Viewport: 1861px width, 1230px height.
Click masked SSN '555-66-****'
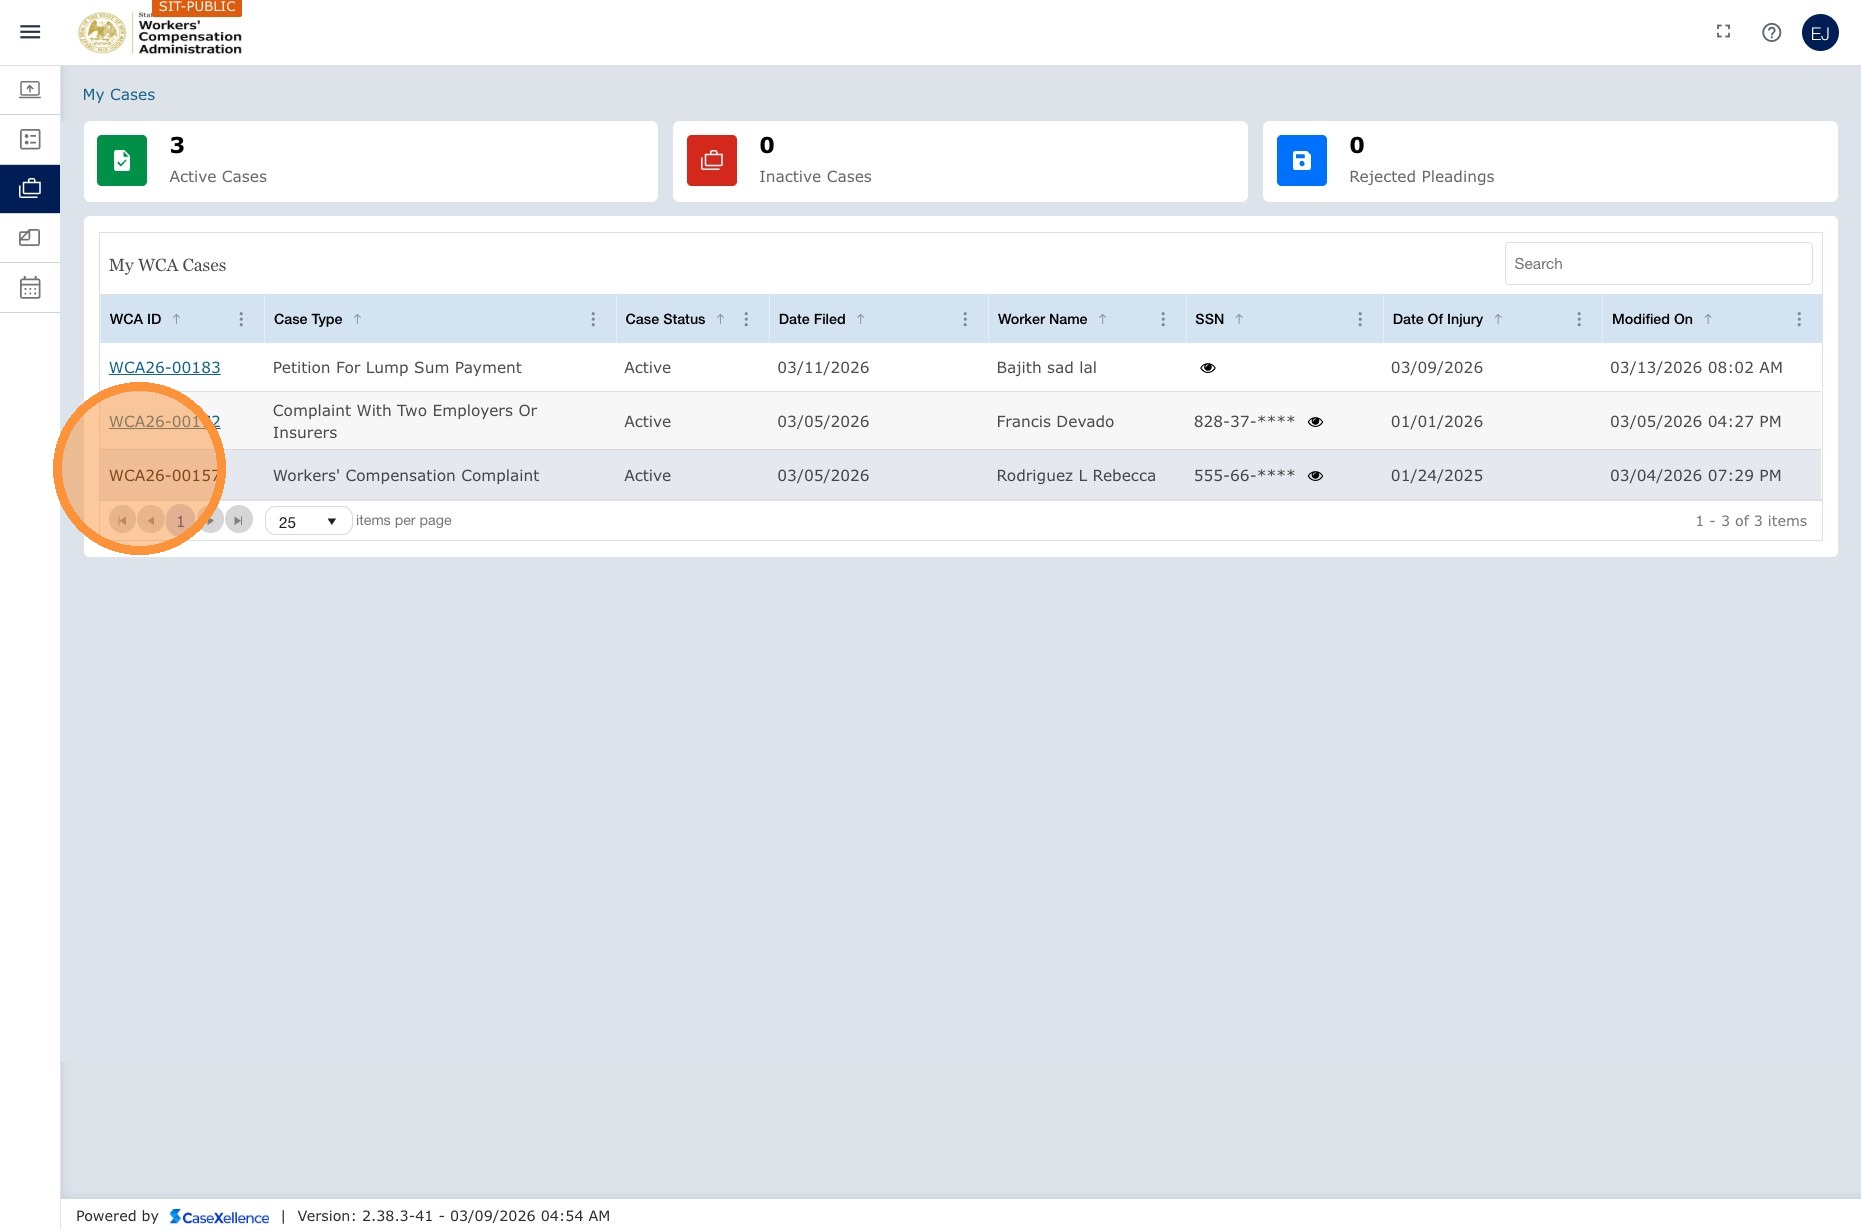(1244, 476)
